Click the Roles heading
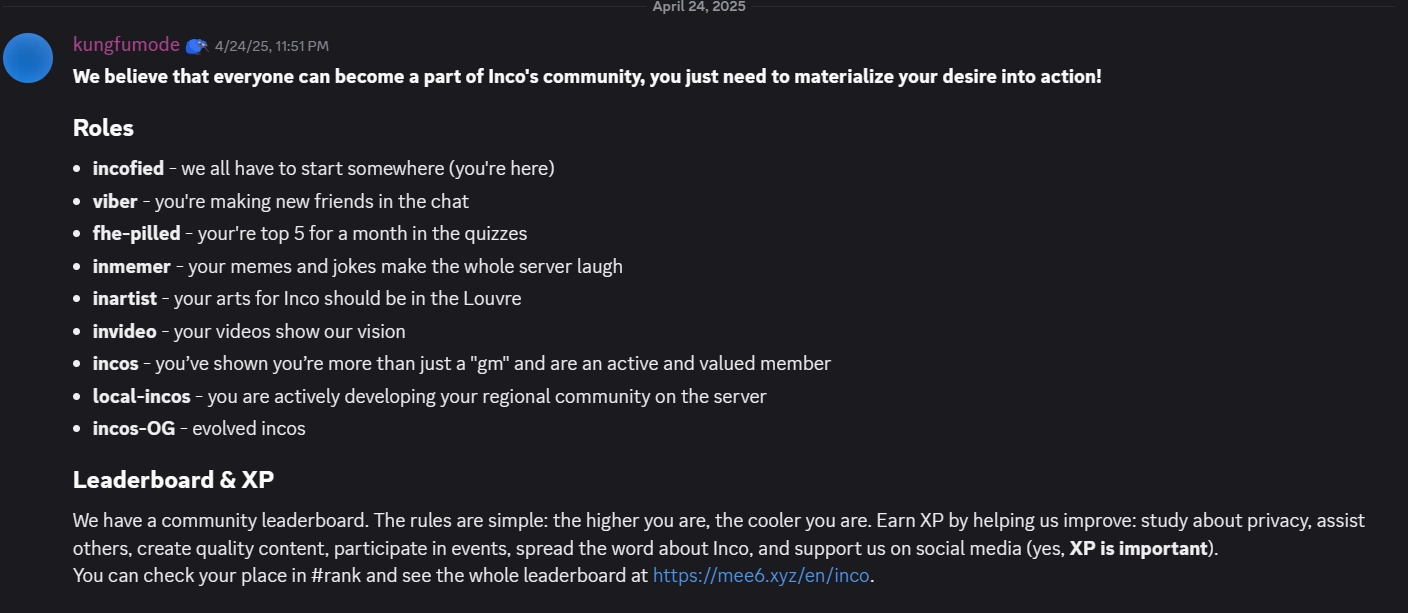 [103, 128]
